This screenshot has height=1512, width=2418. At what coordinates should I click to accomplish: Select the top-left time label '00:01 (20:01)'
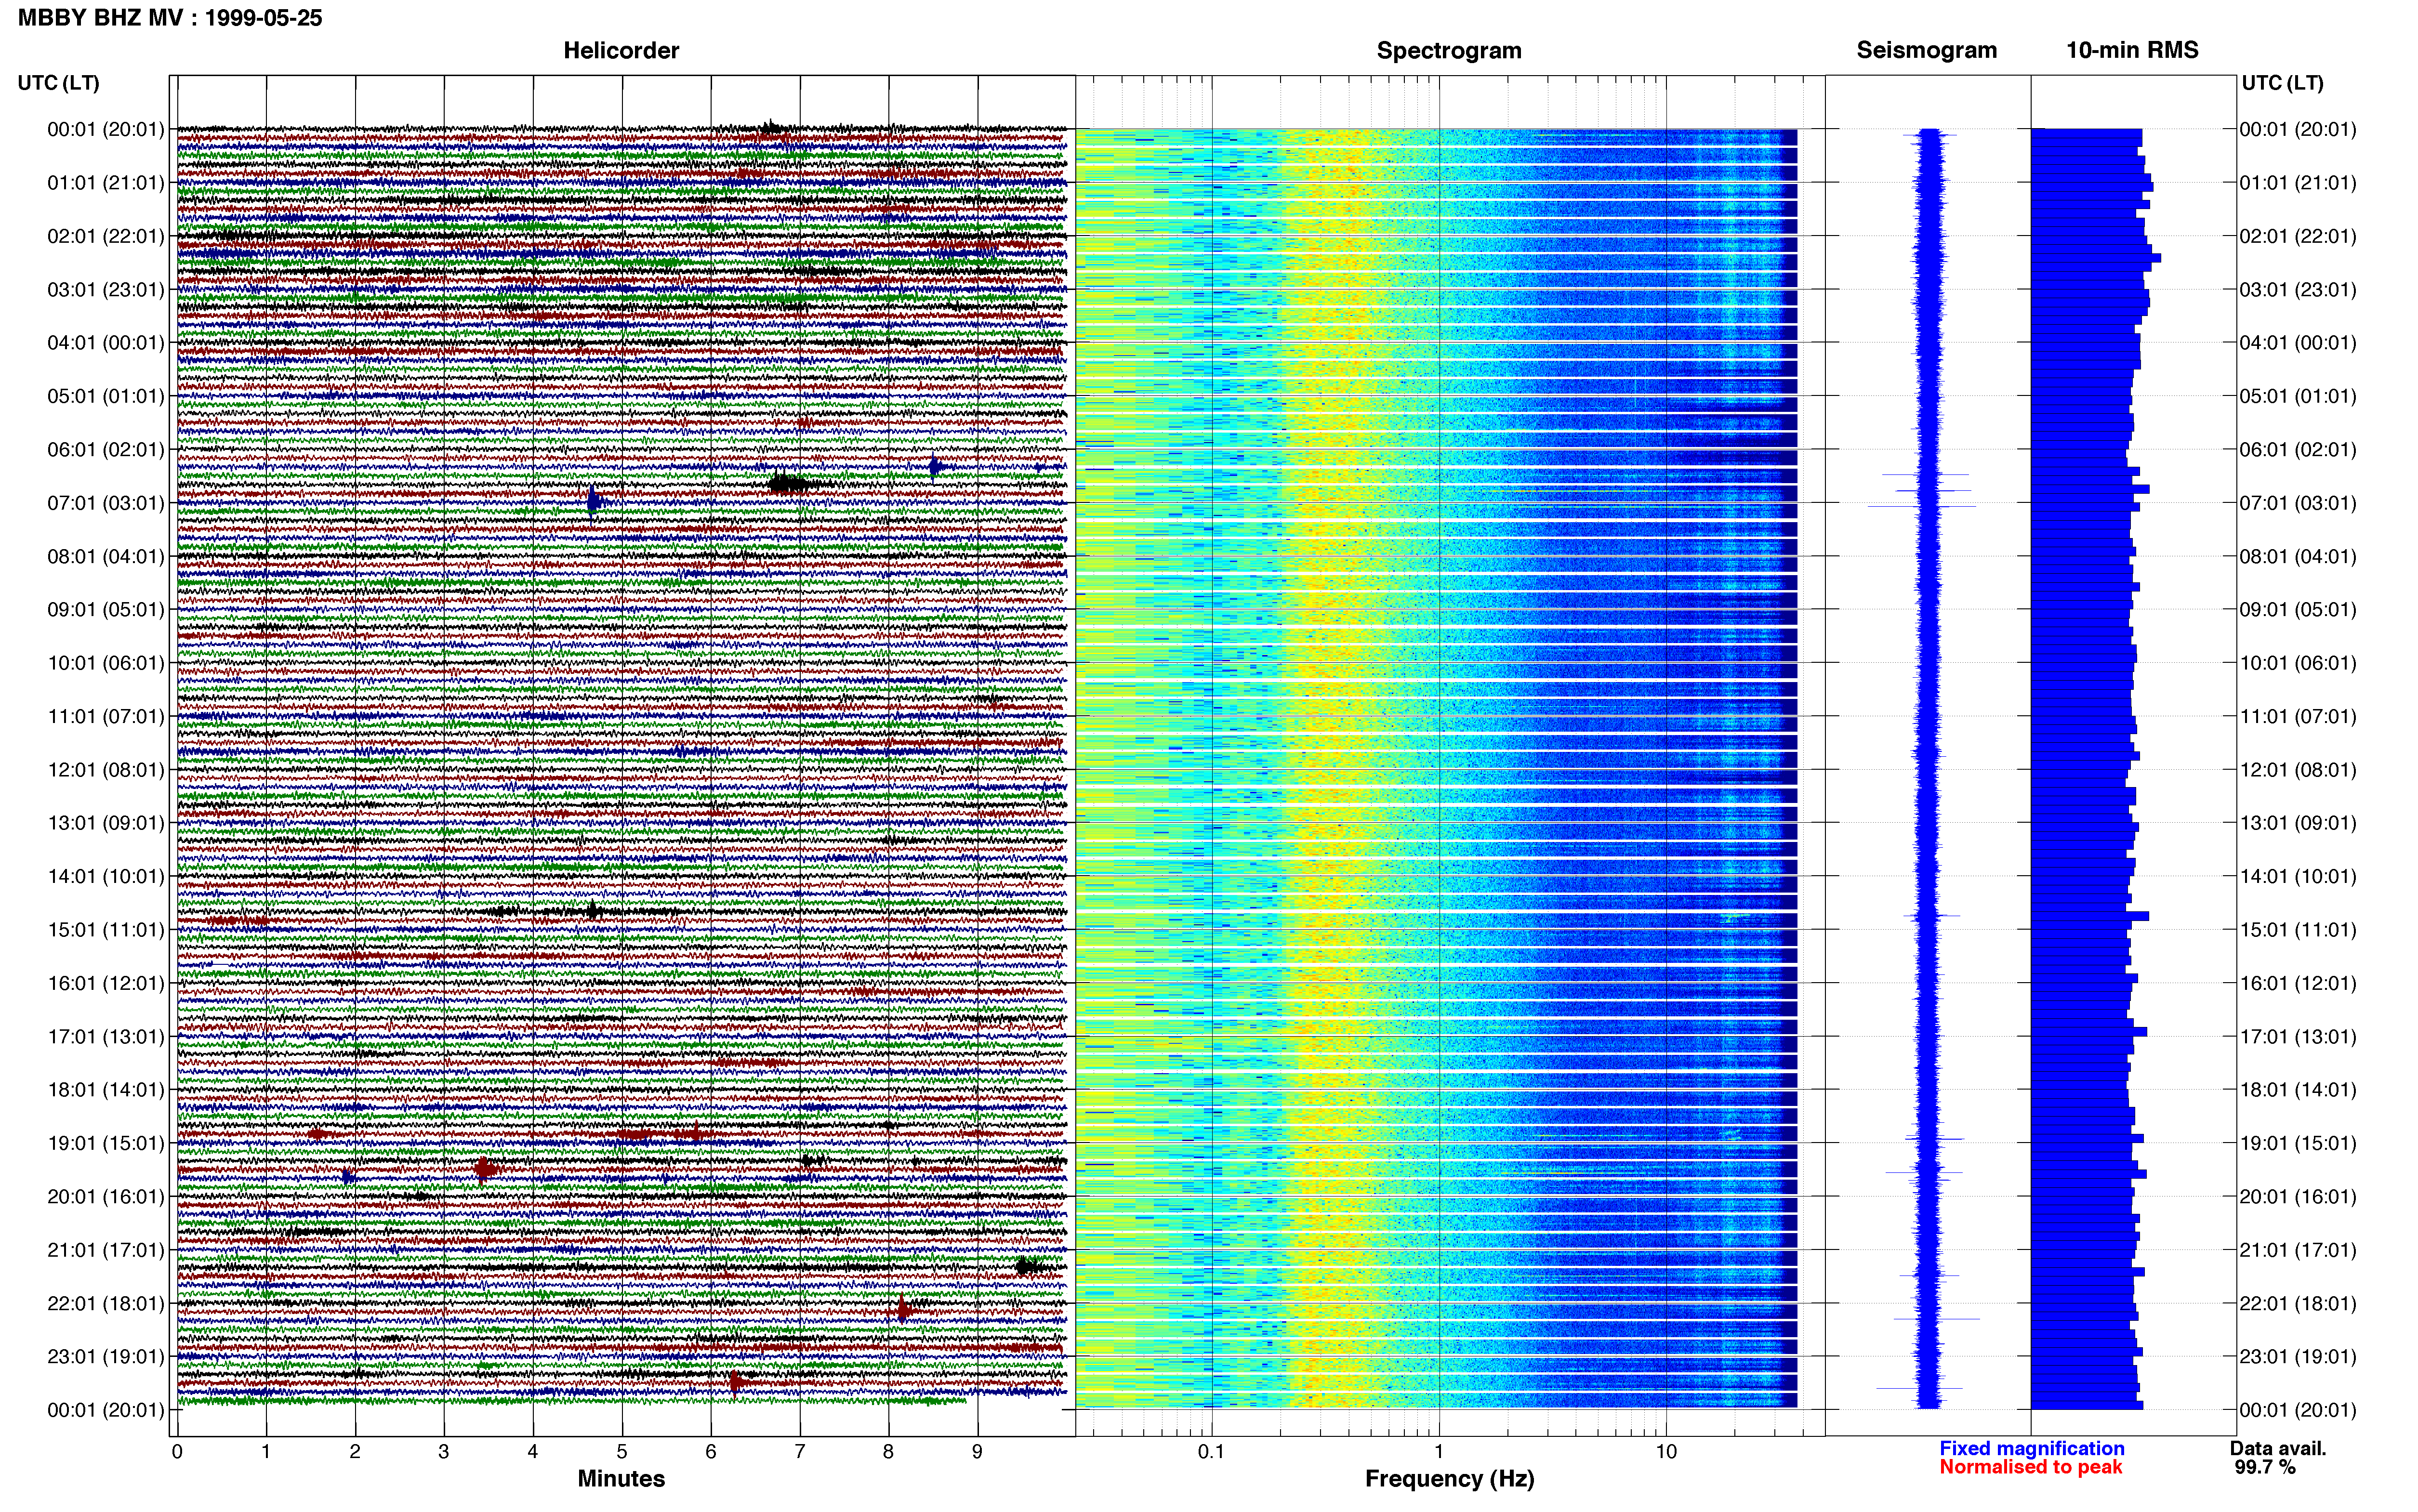point(106,129)
